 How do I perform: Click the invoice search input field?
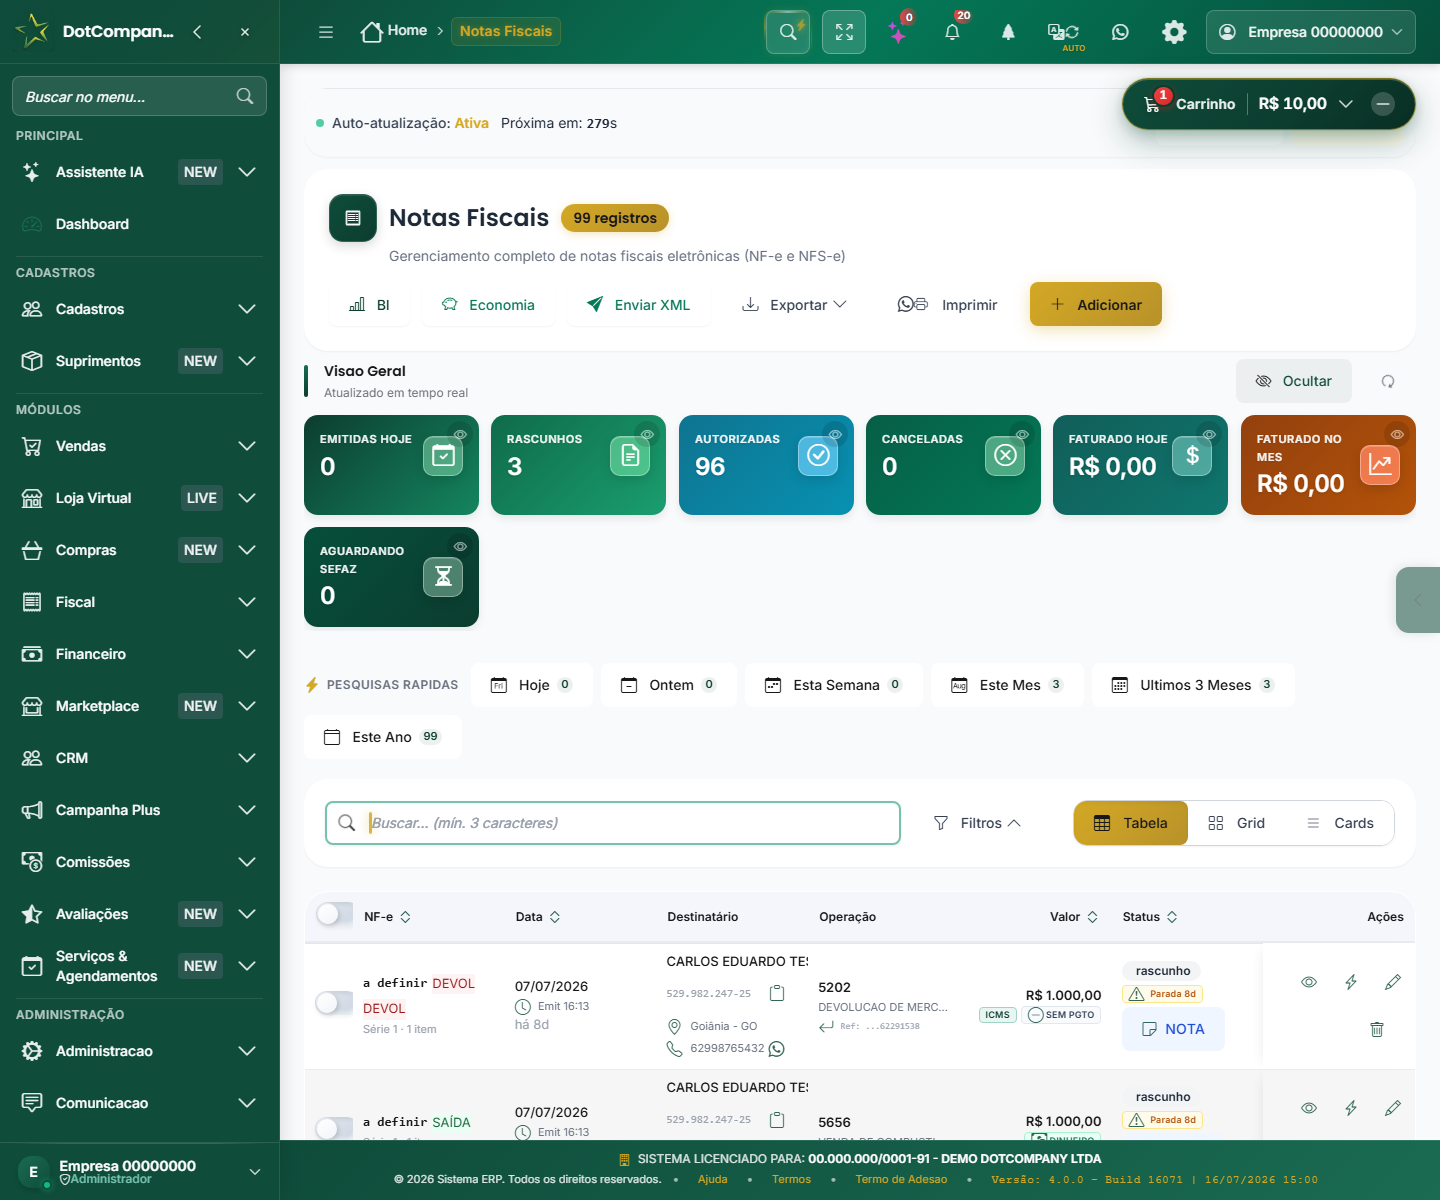(613, 823)
